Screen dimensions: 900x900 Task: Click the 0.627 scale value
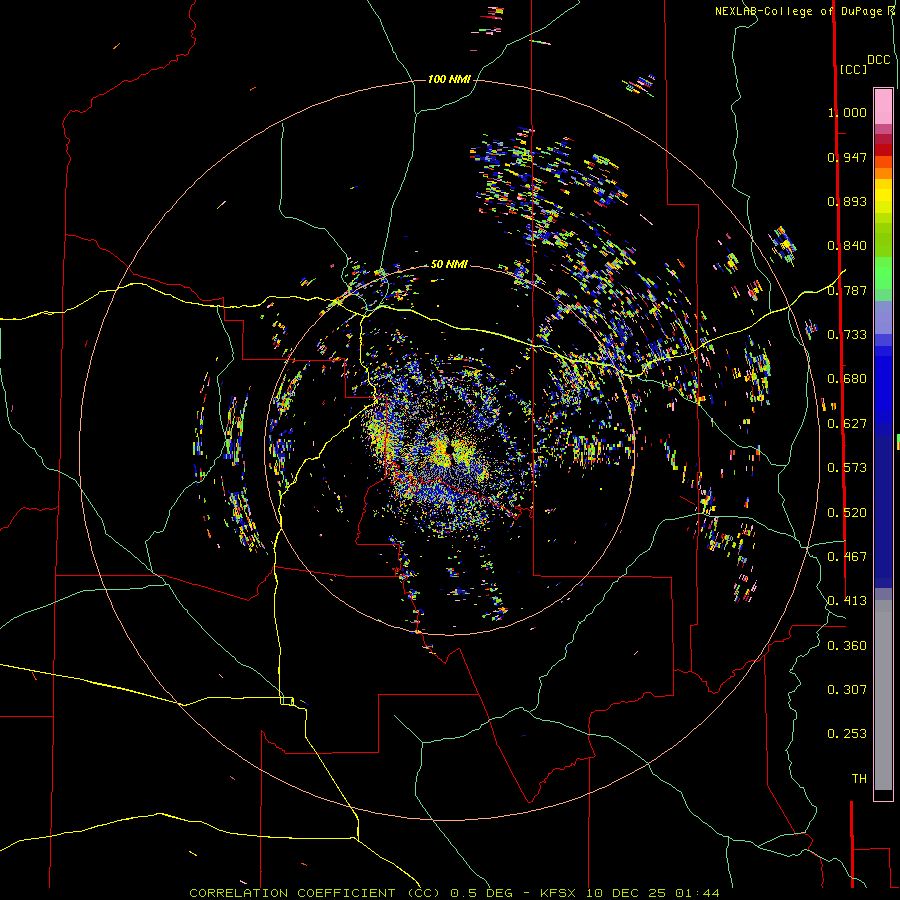pyautogui.click(x=847, y=424)
